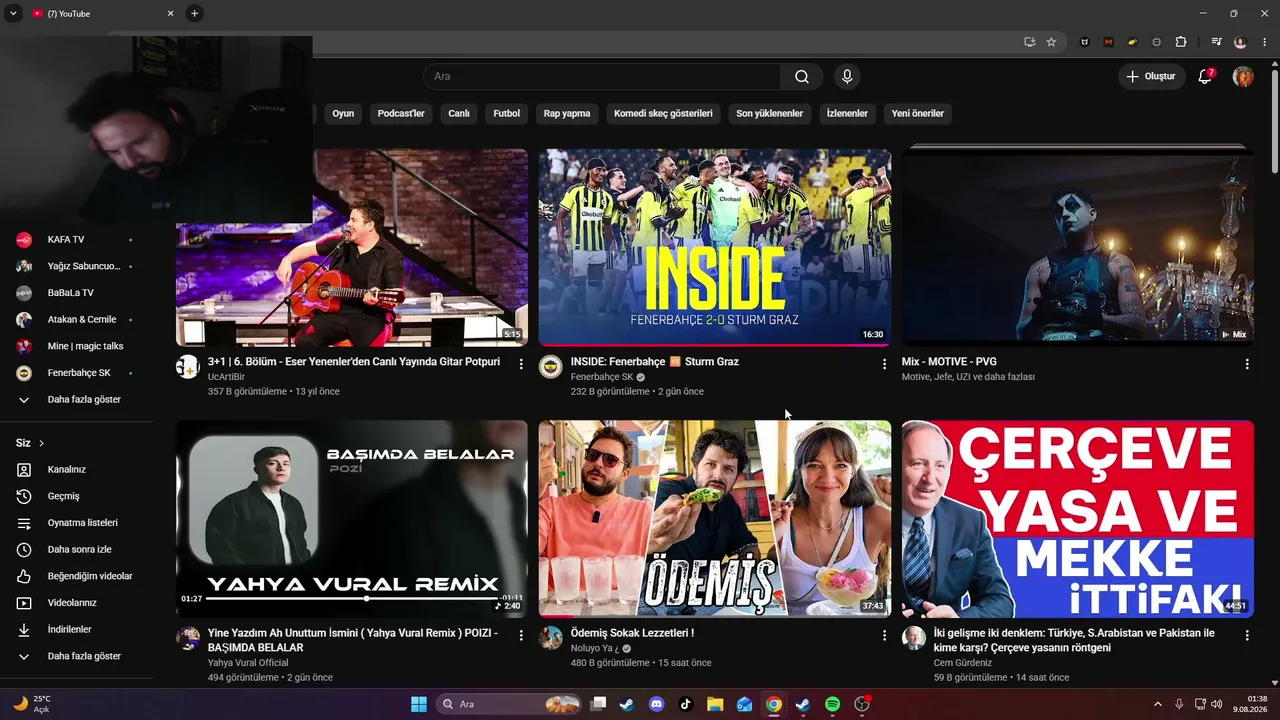
Task: Open a new Chrome tab
Action: click(x=194, y=13)
